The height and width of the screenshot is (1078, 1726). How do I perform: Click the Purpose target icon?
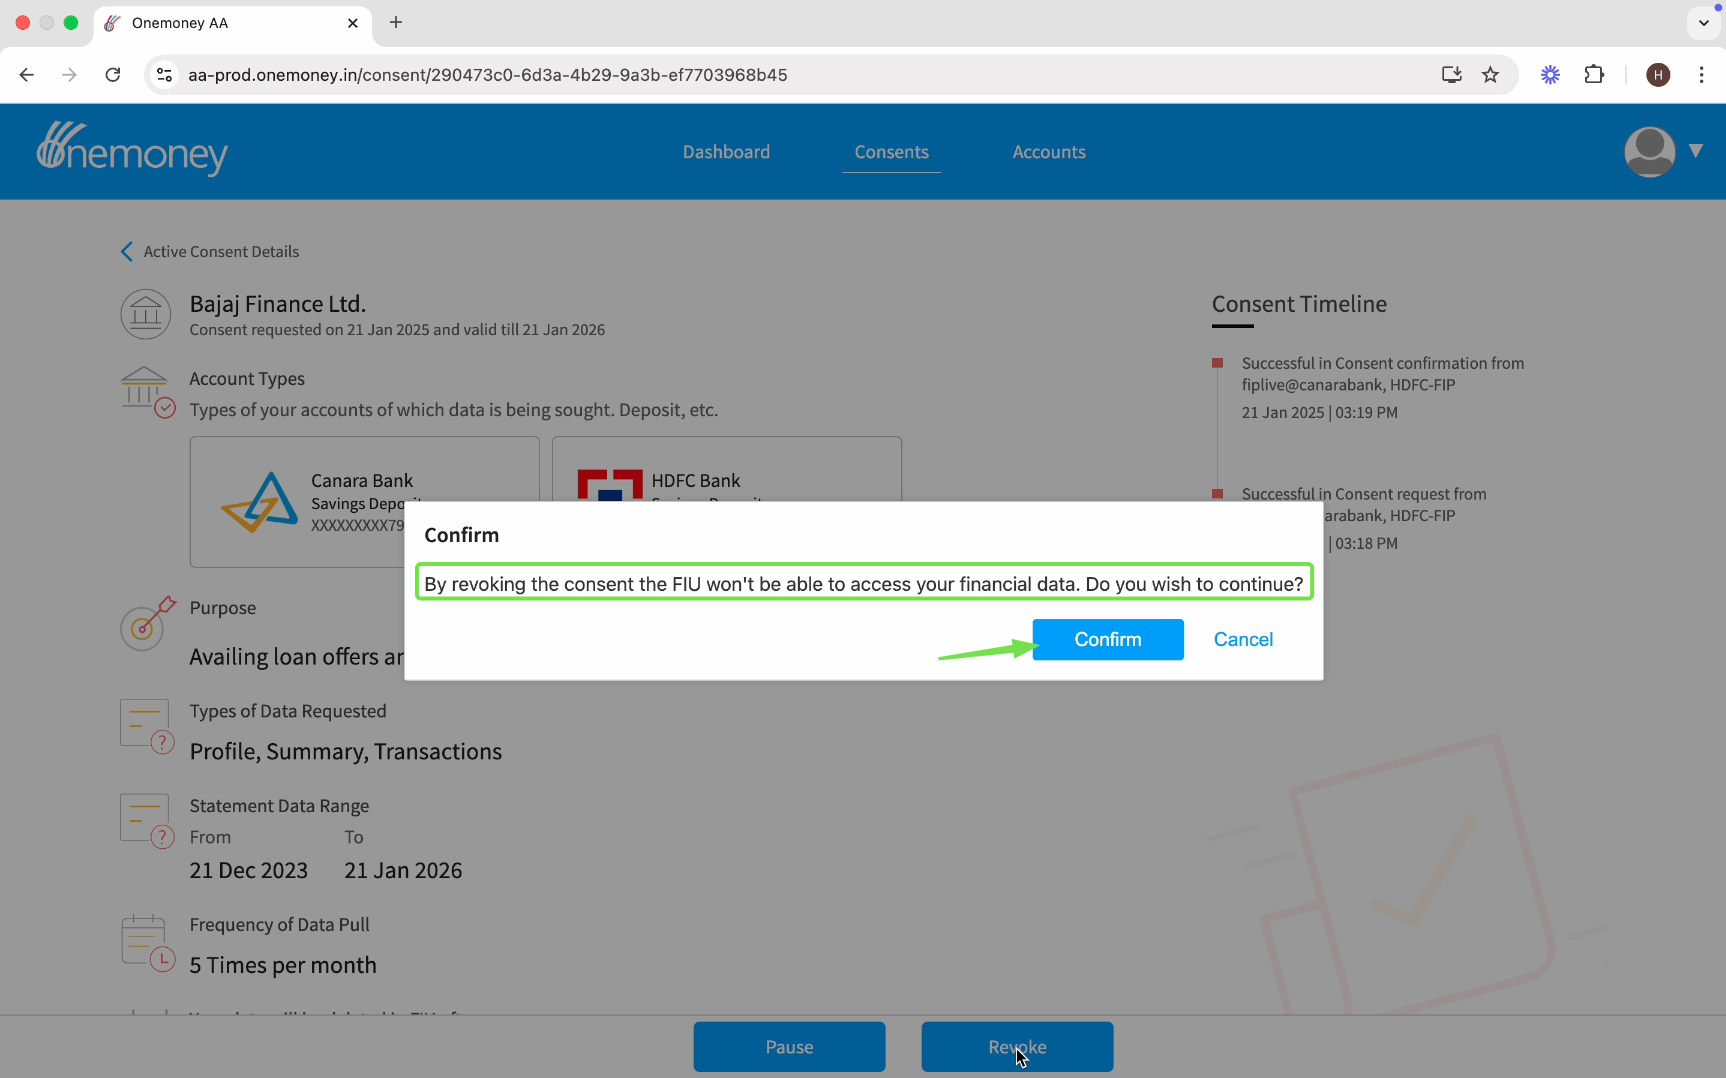point(148,623)
